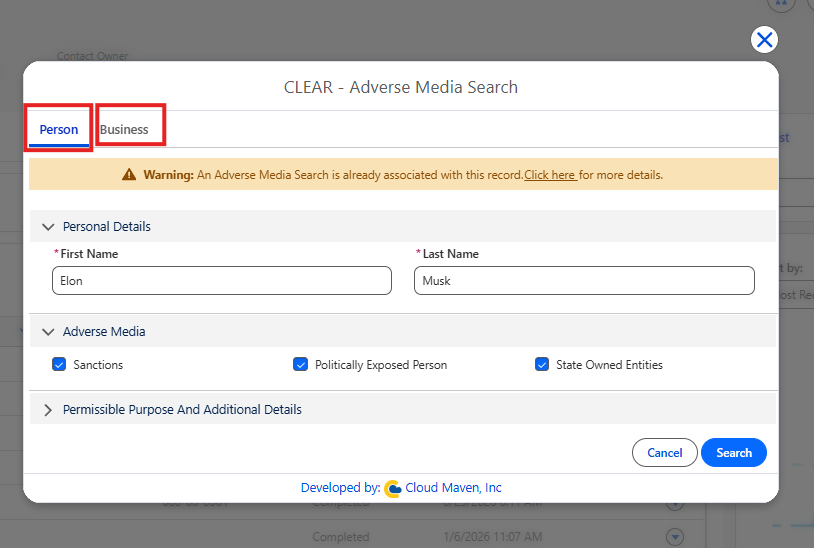Image resolution: width=814 pixels, height=548 pixels.
Task: Open row menu for 1/6/2026 11:07 AM
Action: (x=675, y=537)
